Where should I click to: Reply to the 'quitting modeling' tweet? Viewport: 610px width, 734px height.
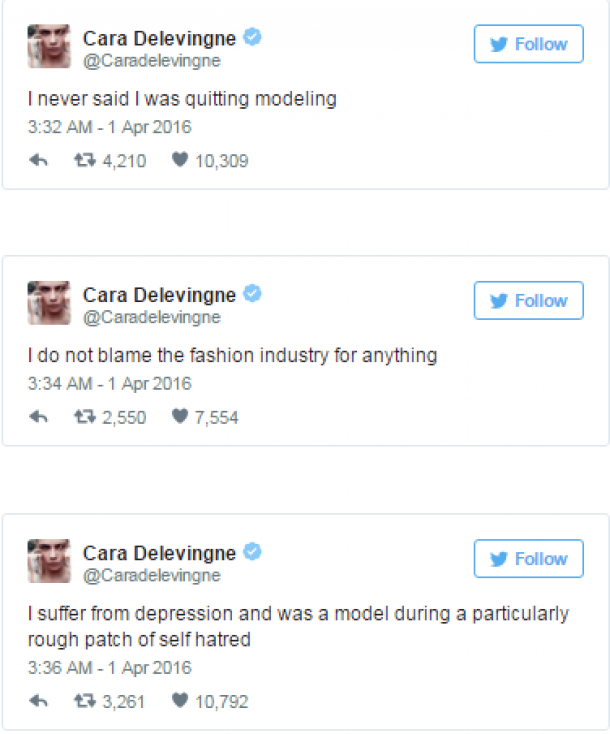click(39, 160)
